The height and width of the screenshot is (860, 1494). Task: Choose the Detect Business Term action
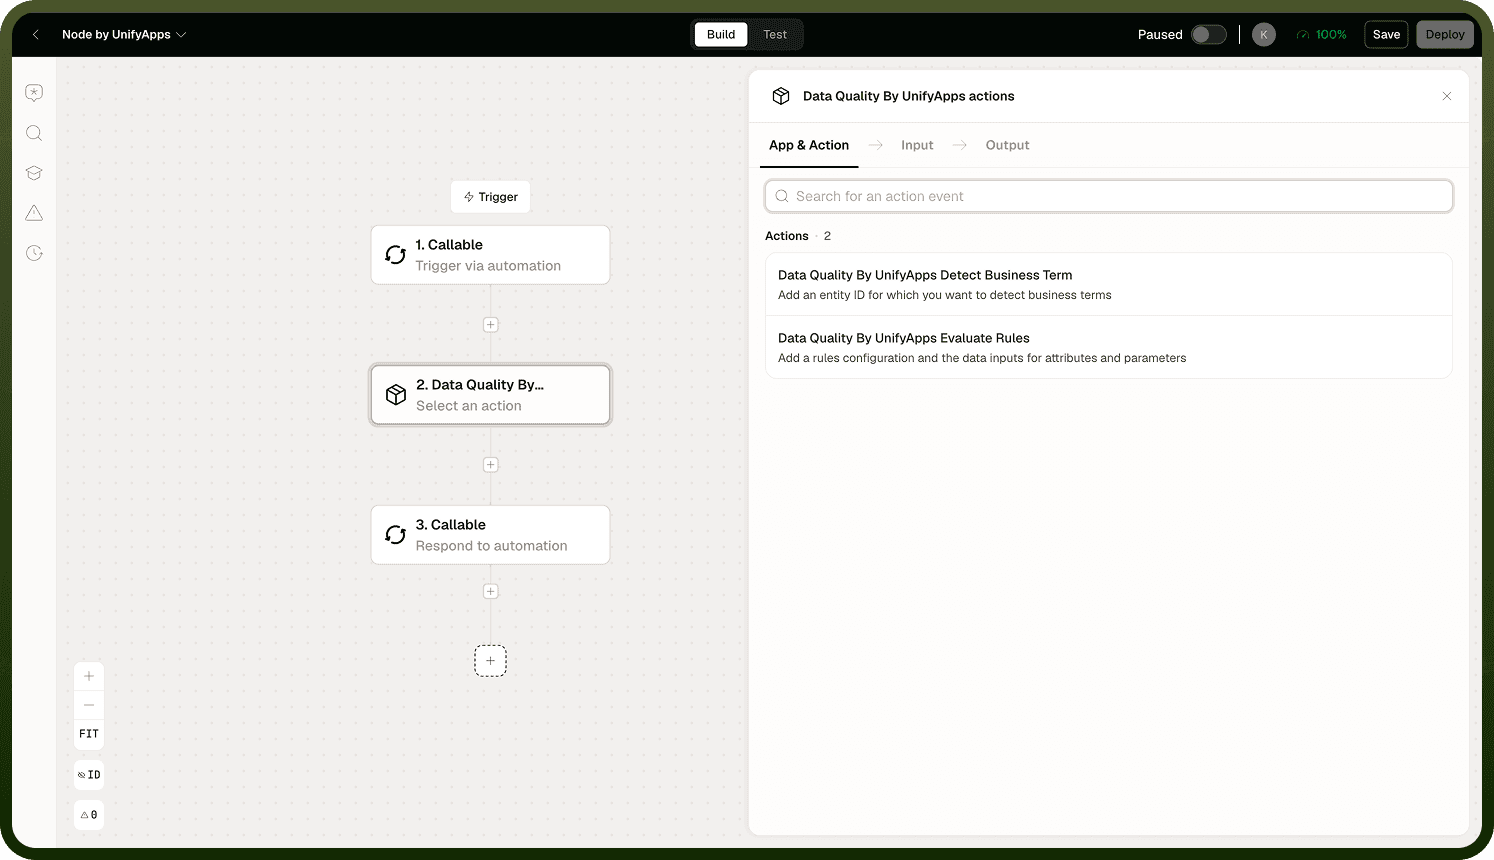(x=1108, y=284)
